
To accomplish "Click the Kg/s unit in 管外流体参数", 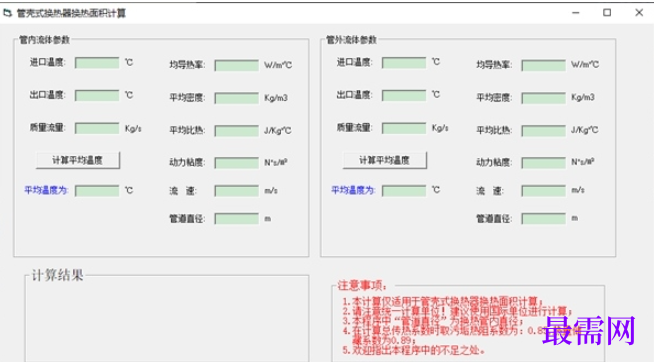I will pyautogui.click(x=440, y=128).
